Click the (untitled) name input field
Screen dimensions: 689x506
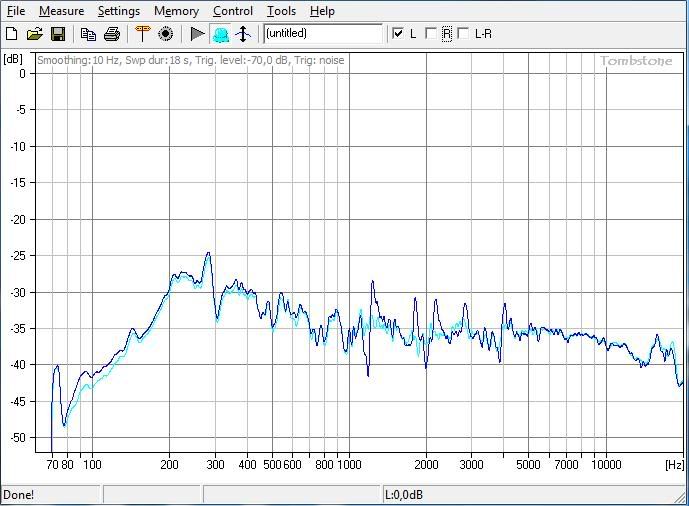322,34
